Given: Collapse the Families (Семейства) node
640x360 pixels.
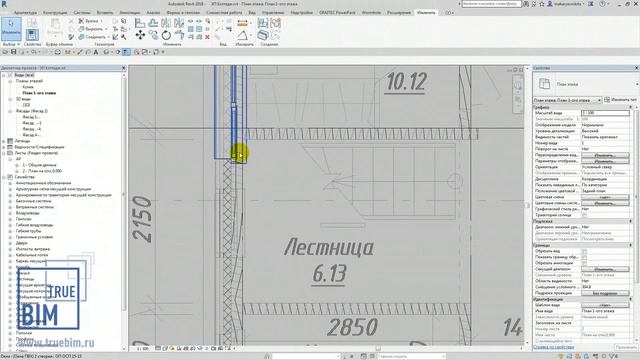Looking at the screenshot, I should click(x=4, y=177).
